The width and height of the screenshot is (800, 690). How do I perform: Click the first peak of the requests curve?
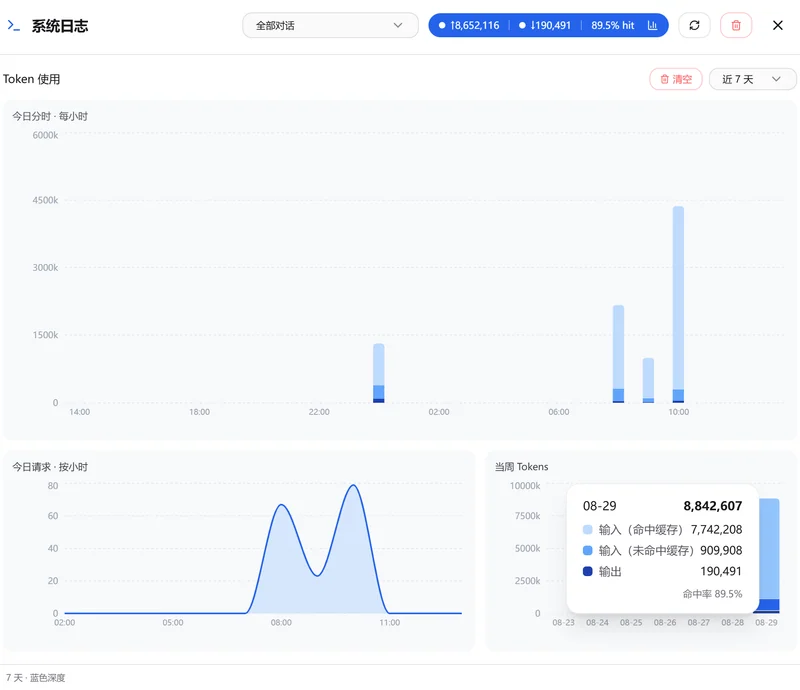282,505
